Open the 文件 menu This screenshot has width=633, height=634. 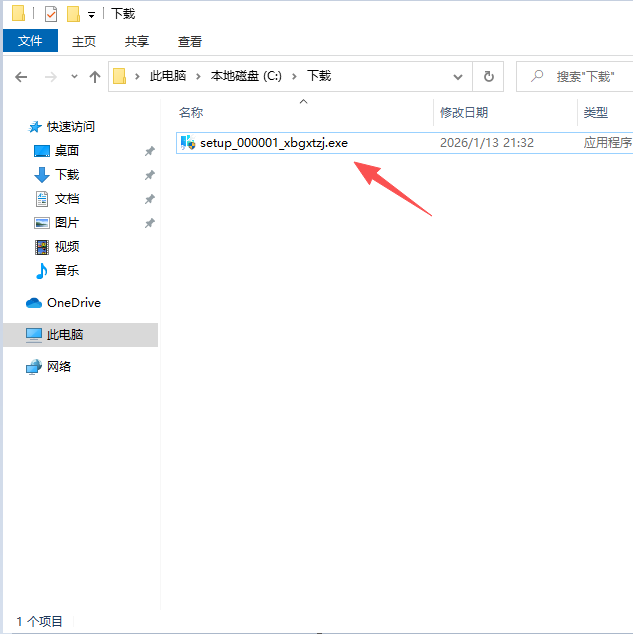[30, 41]
